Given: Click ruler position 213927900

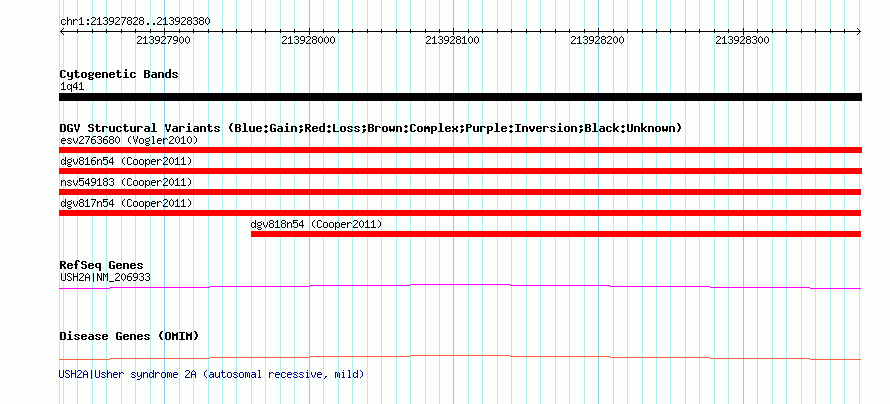Looking at the screenshot, I should [163, 40].
